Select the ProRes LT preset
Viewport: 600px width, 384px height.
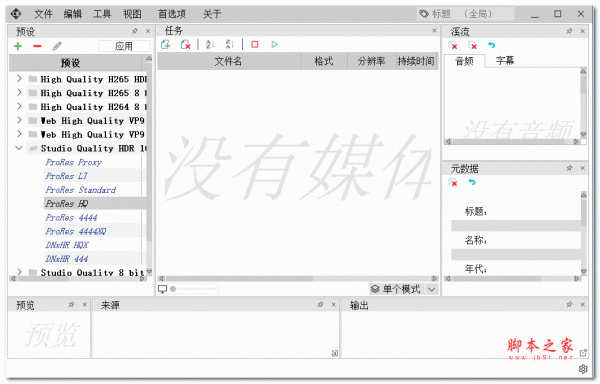pyautogui.click(x=67, y=176)
